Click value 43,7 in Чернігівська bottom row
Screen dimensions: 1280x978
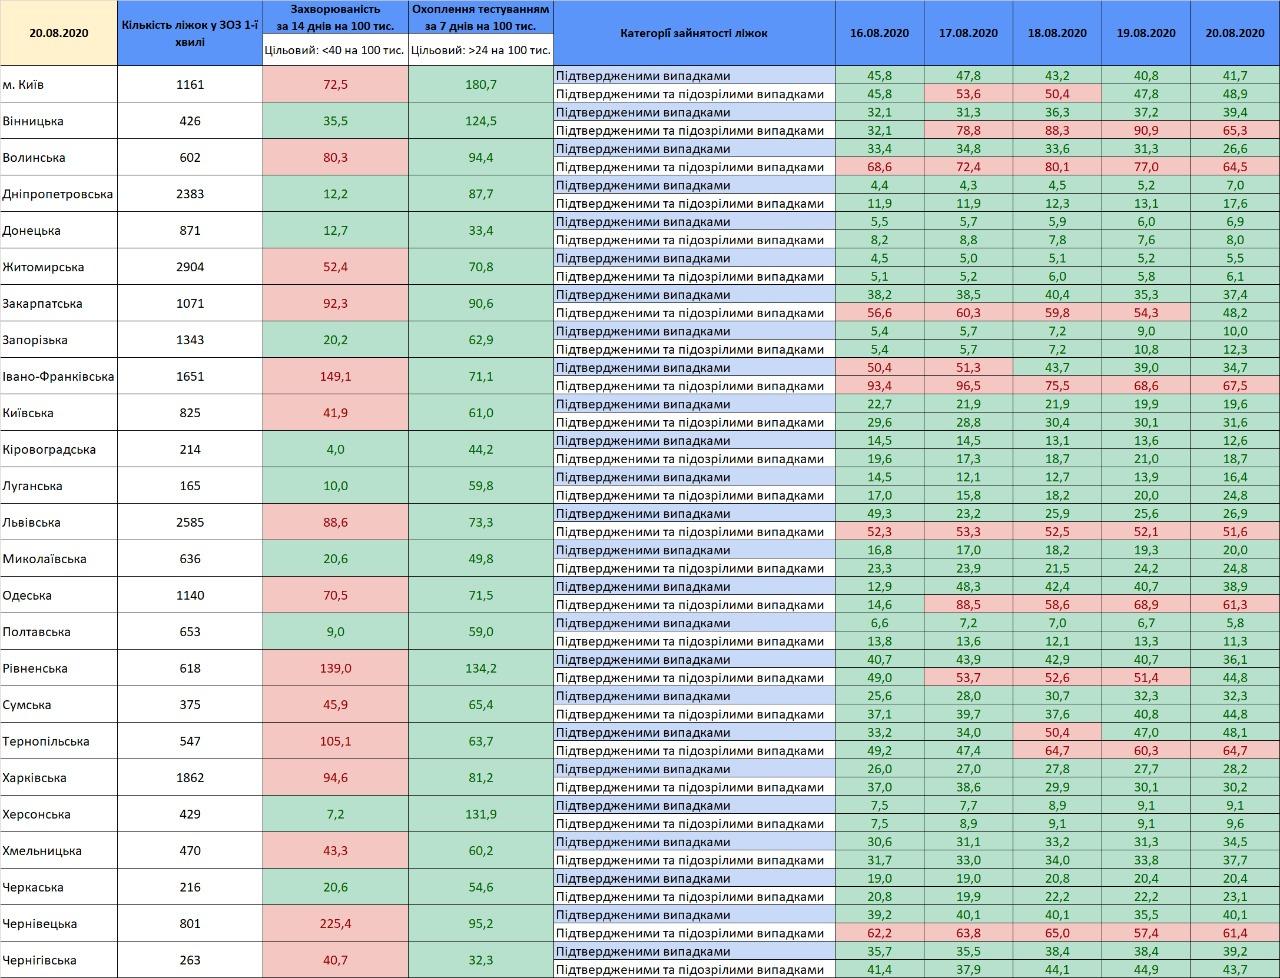pyautogui.click(x=1235, y=970)
